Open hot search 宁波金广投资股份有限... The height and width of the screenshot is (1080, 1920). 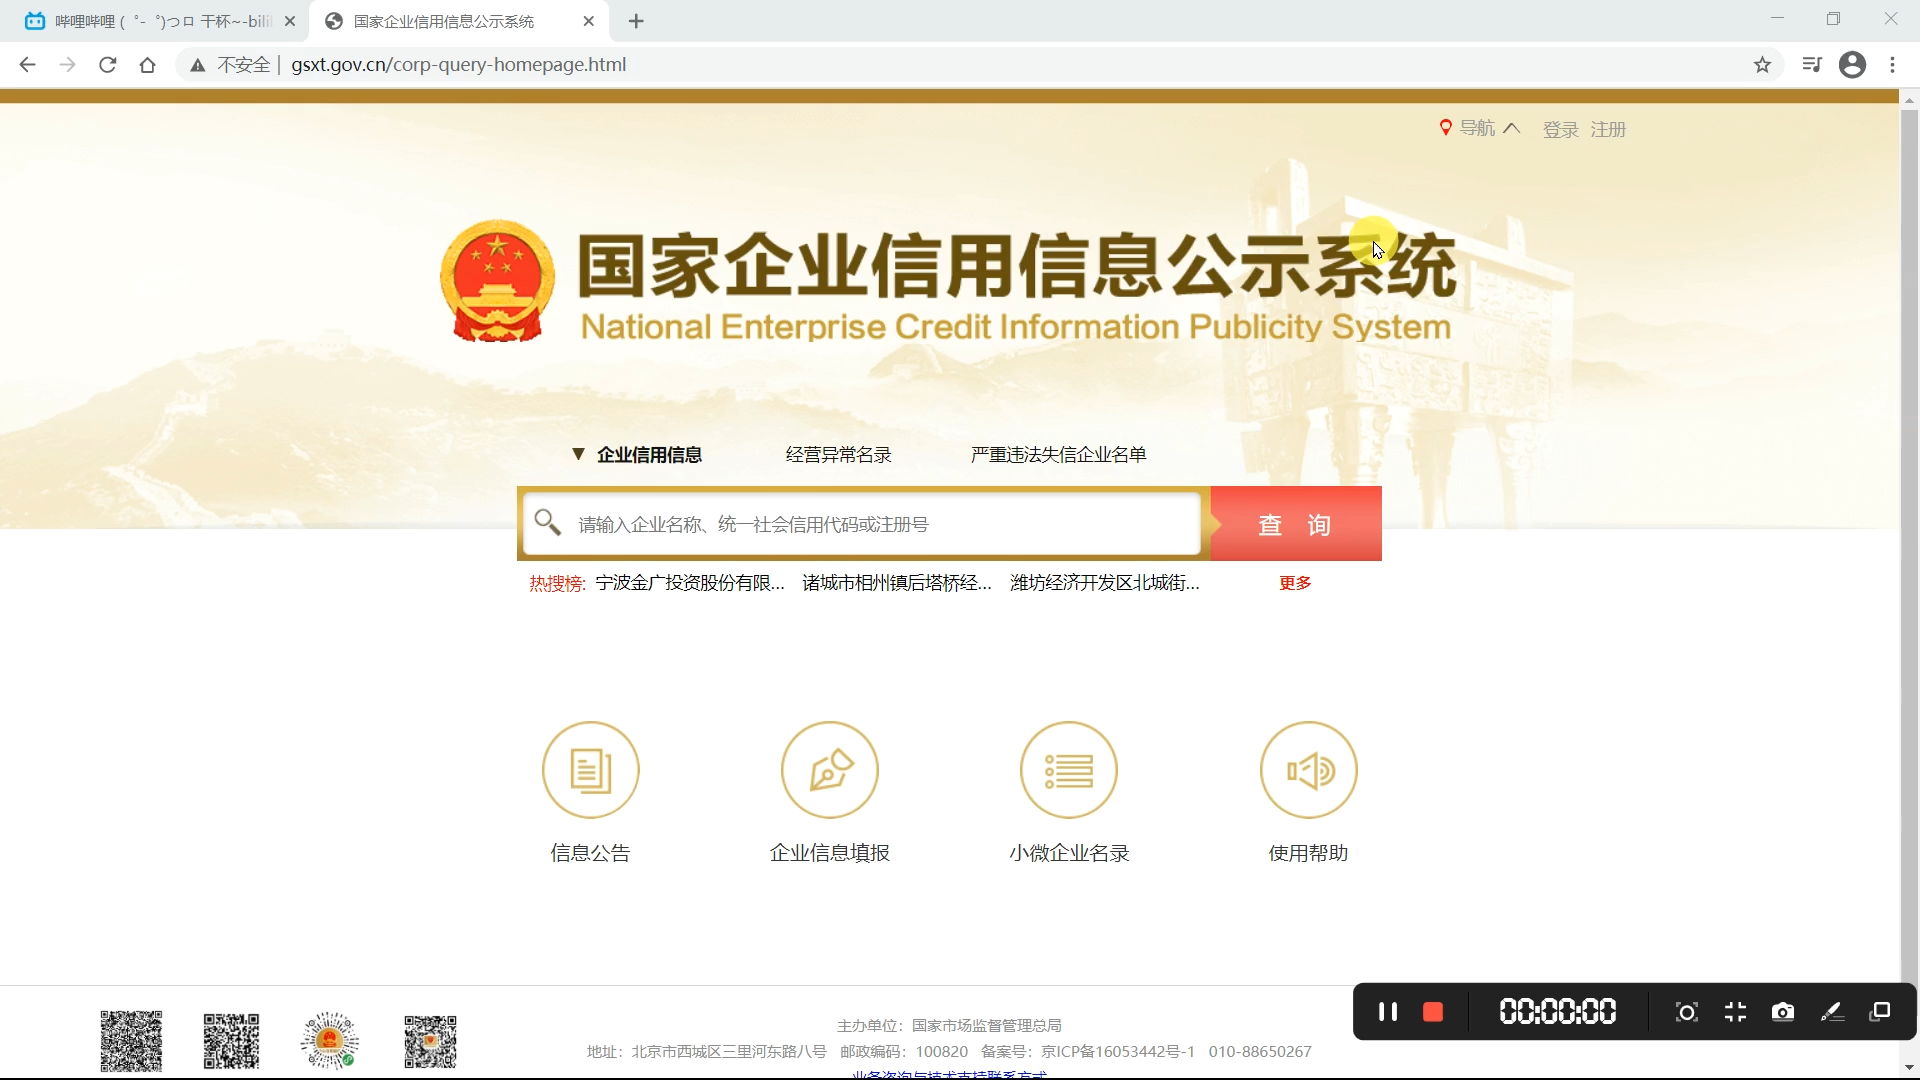pyautogui.click(x=690, y=583)
